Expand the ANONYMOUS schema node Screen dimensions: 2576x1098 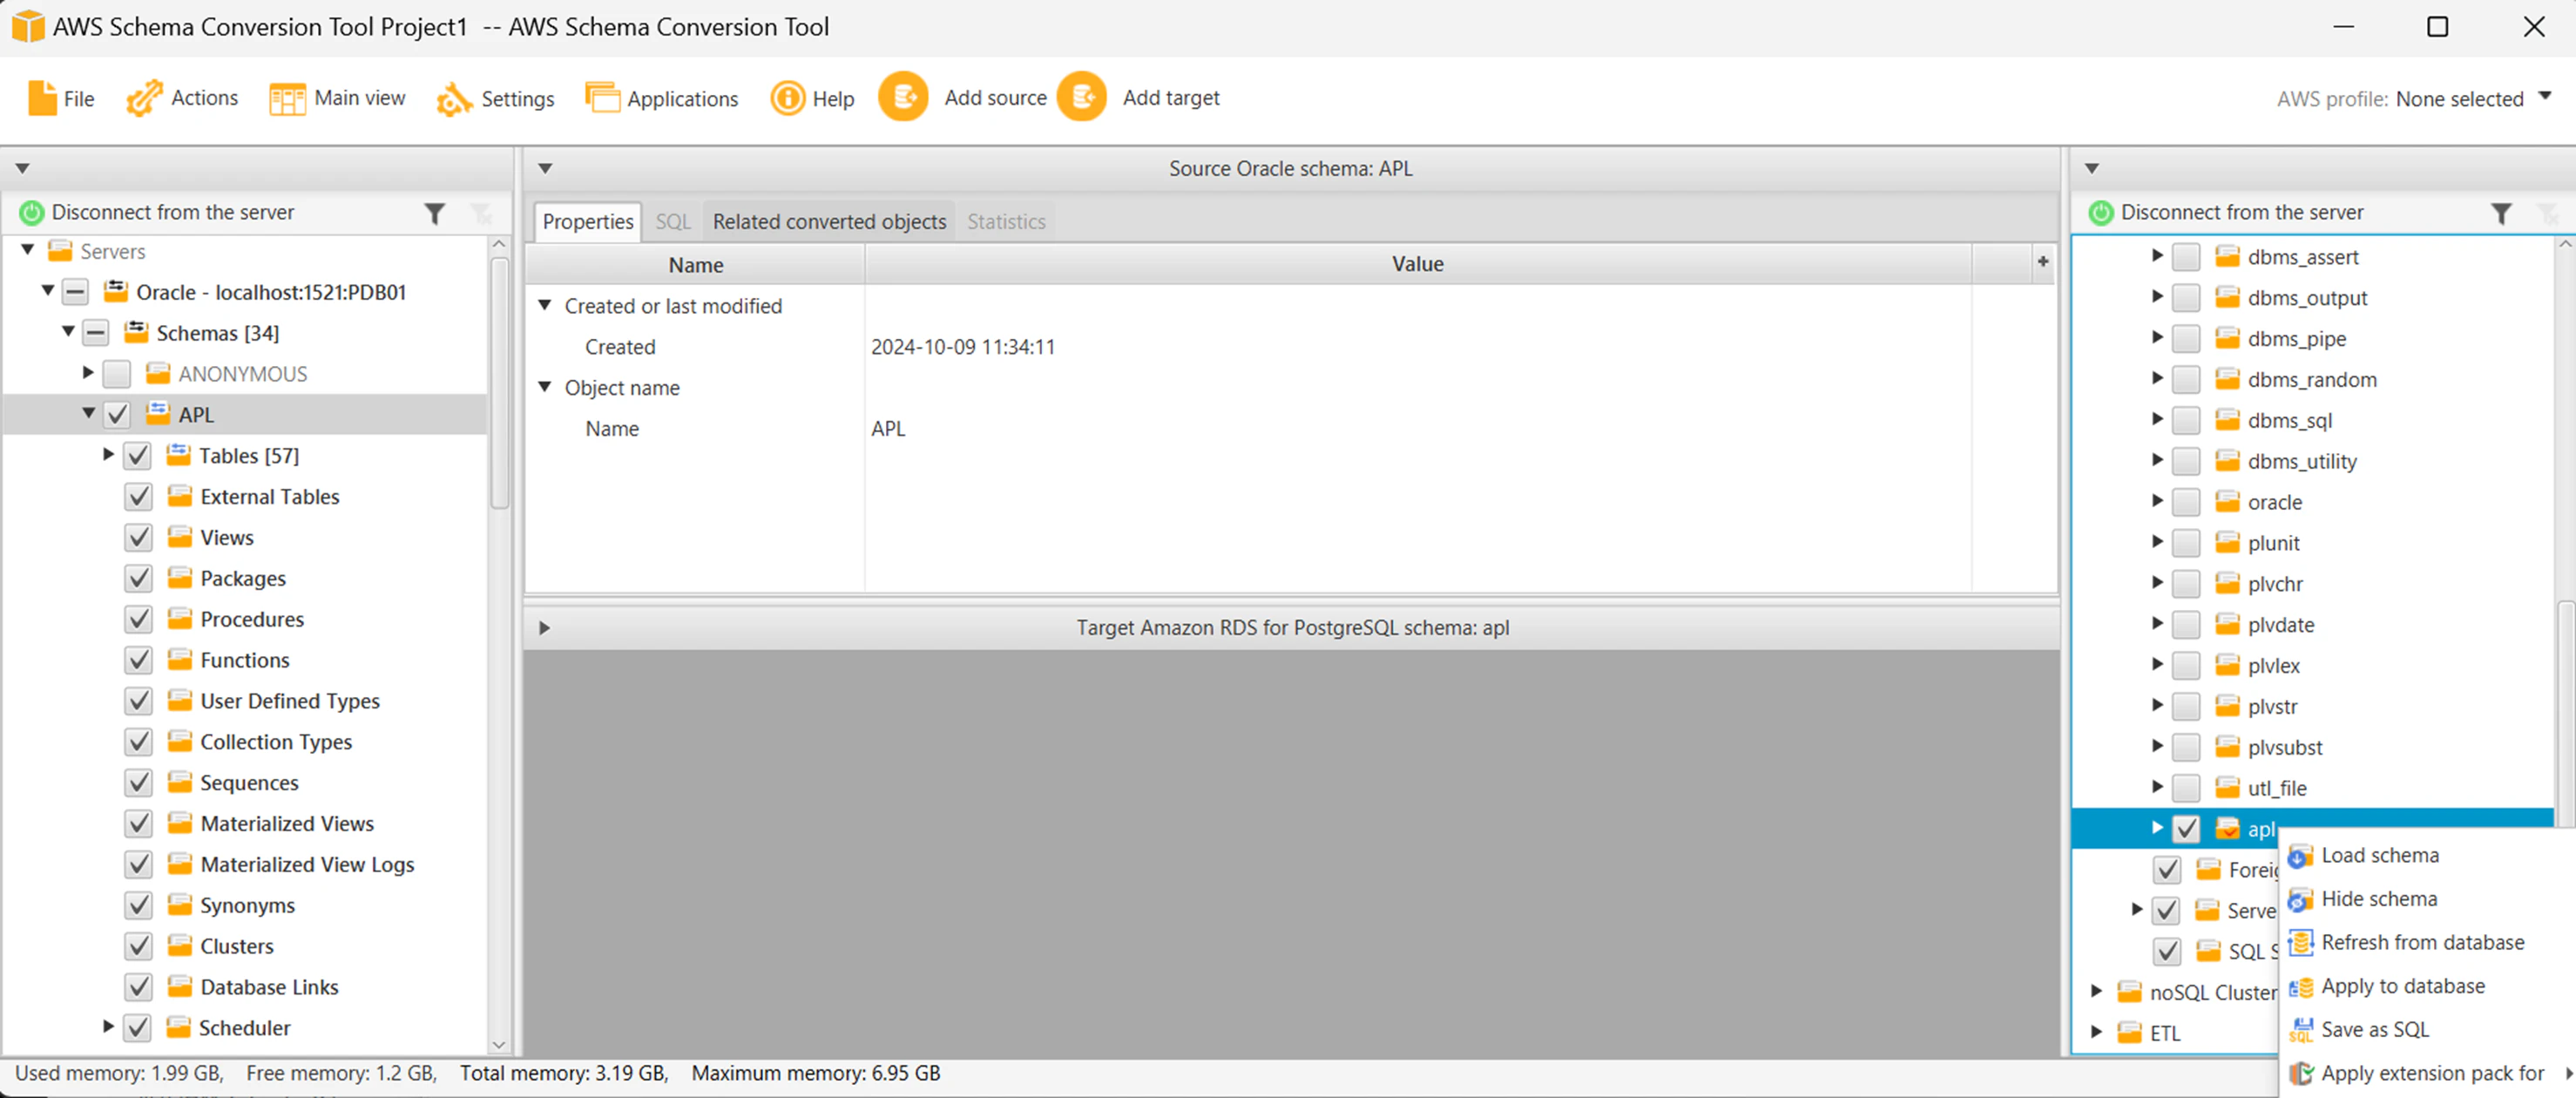click(x=88, y=373)
